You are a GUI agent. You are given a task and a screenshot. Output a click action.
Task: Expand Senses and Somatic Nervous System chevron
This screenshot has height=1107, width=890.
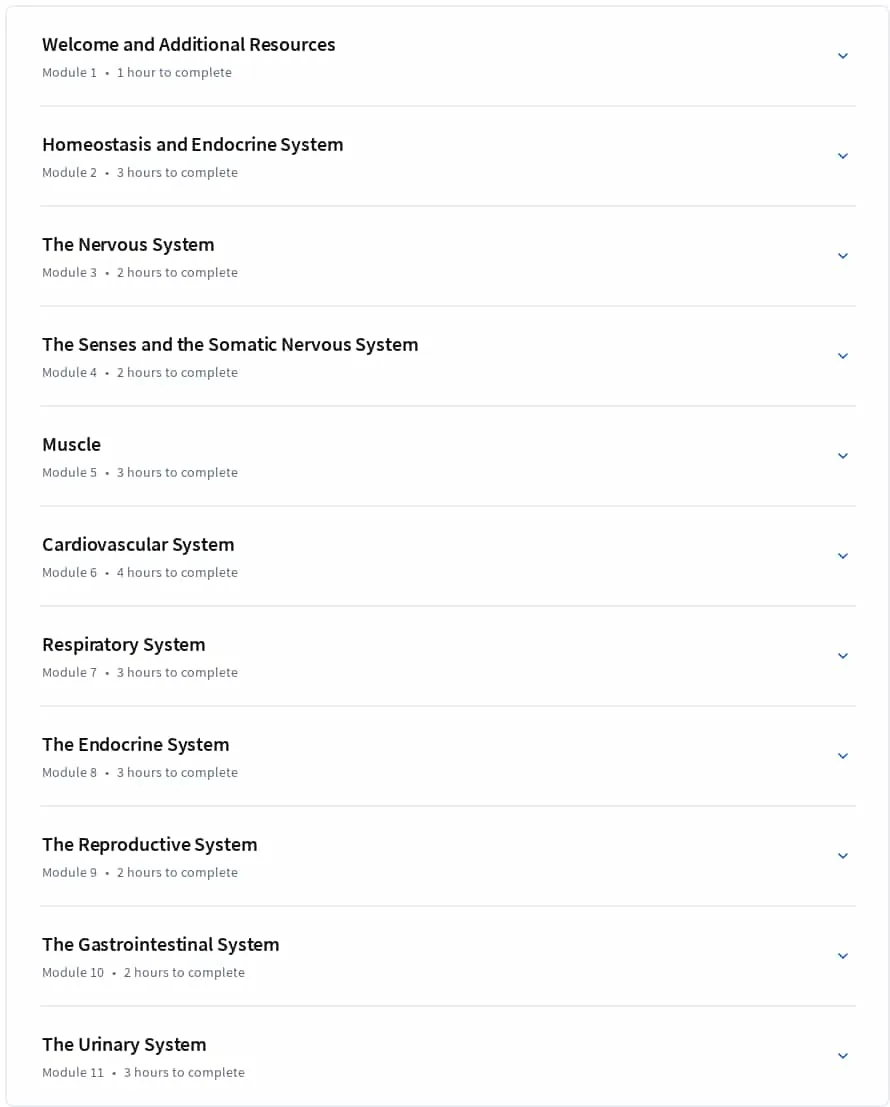(x=842, y=356)
